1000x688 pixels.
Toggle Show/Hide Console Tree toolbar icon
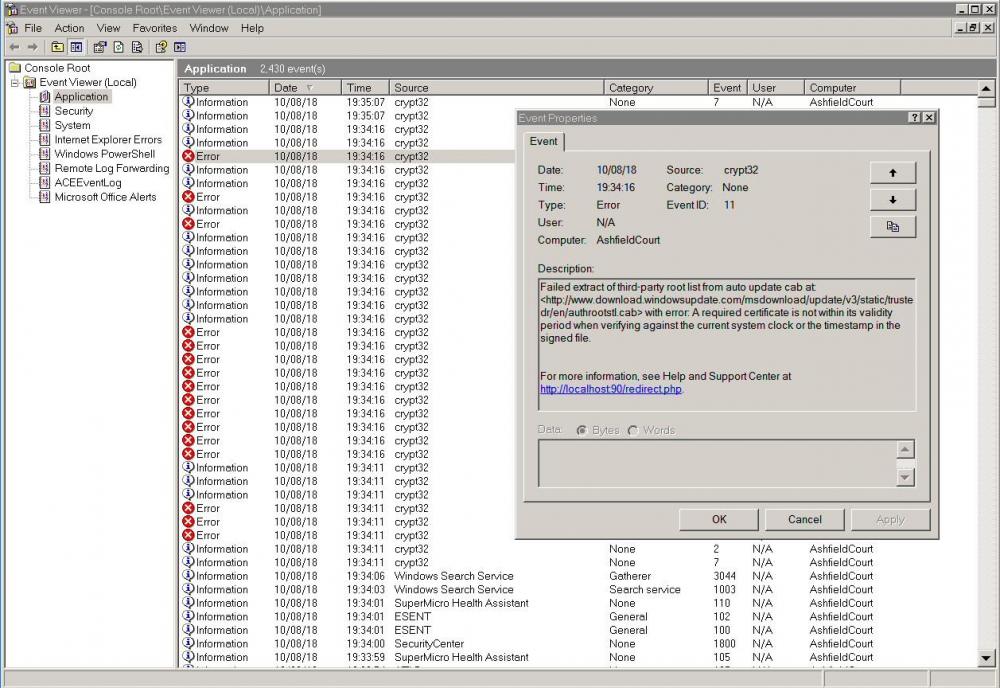[76, 47]
